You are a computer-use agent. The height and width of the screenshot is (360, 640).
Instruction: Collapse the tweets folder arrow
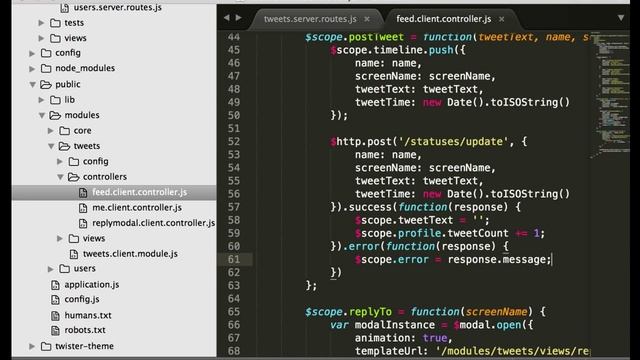(51, 146)
